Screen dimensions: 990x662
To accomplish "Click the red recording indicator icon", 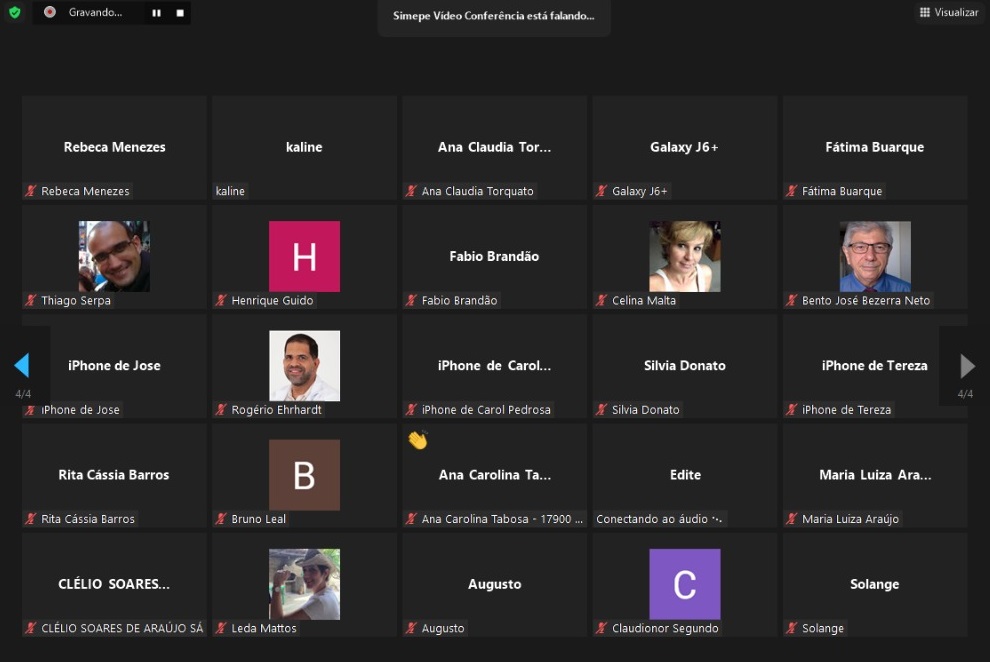I will click(50, 13).
